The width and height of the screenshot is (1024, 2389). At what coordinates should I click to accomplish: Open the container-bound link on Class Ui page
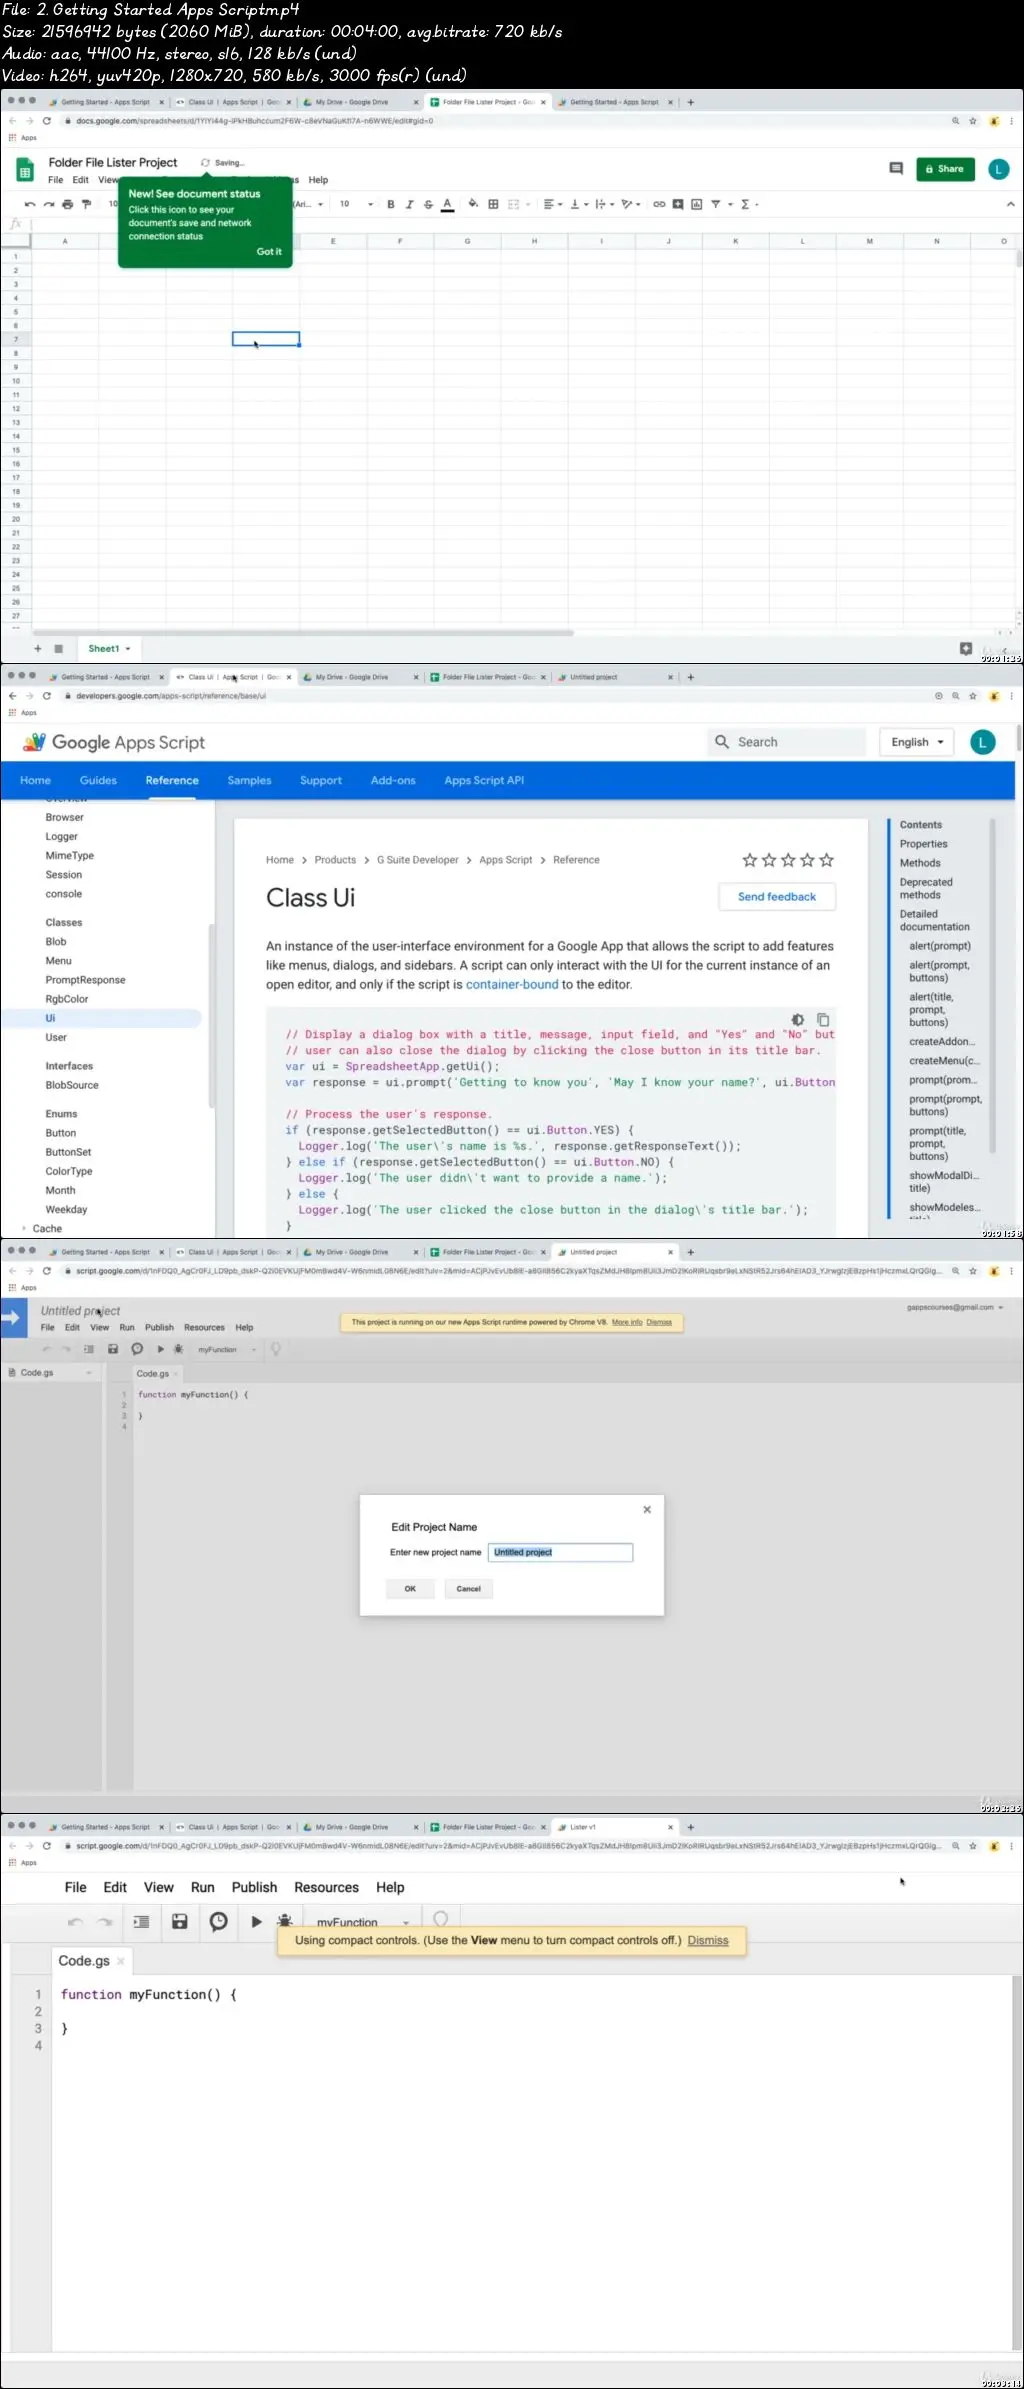512,984
